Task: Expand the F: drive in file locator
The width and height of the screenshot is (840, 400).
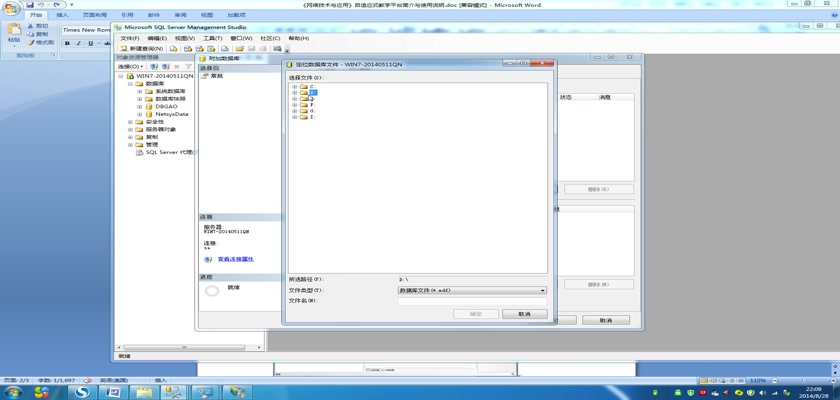Action: [295, 105]
